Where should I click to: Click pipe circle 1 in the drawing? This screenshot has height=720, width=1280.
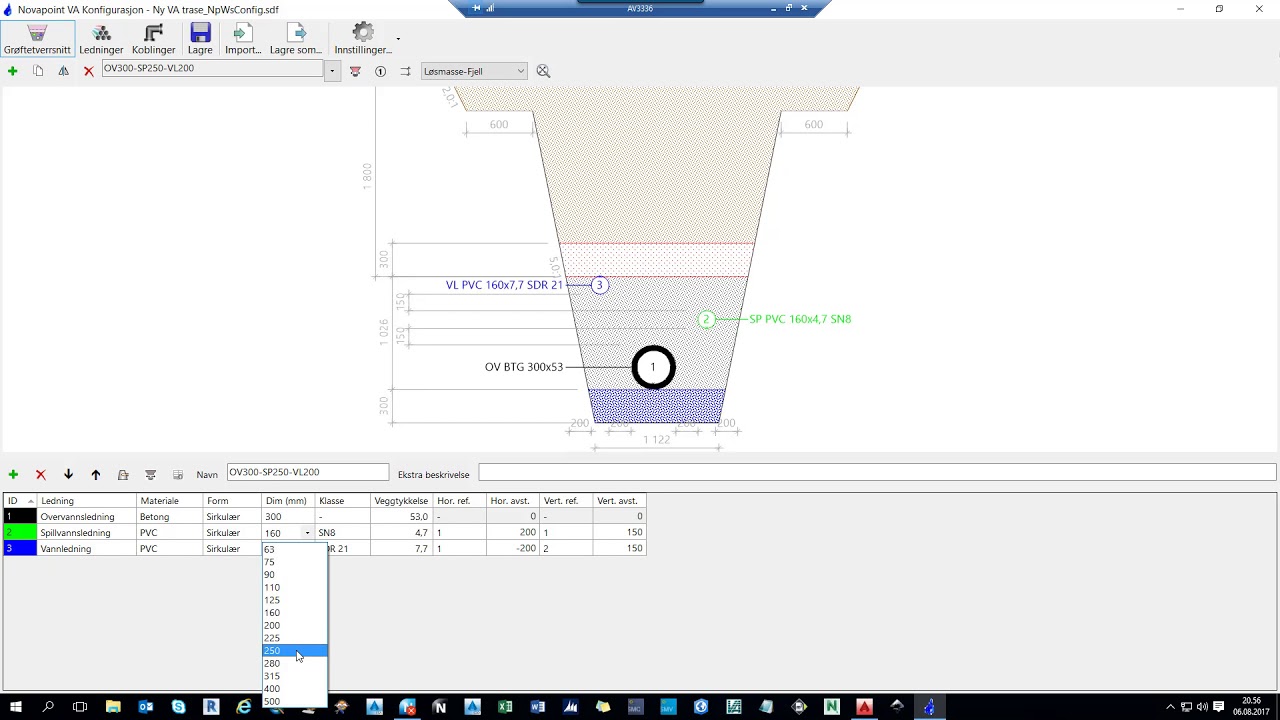pos(653,367)
